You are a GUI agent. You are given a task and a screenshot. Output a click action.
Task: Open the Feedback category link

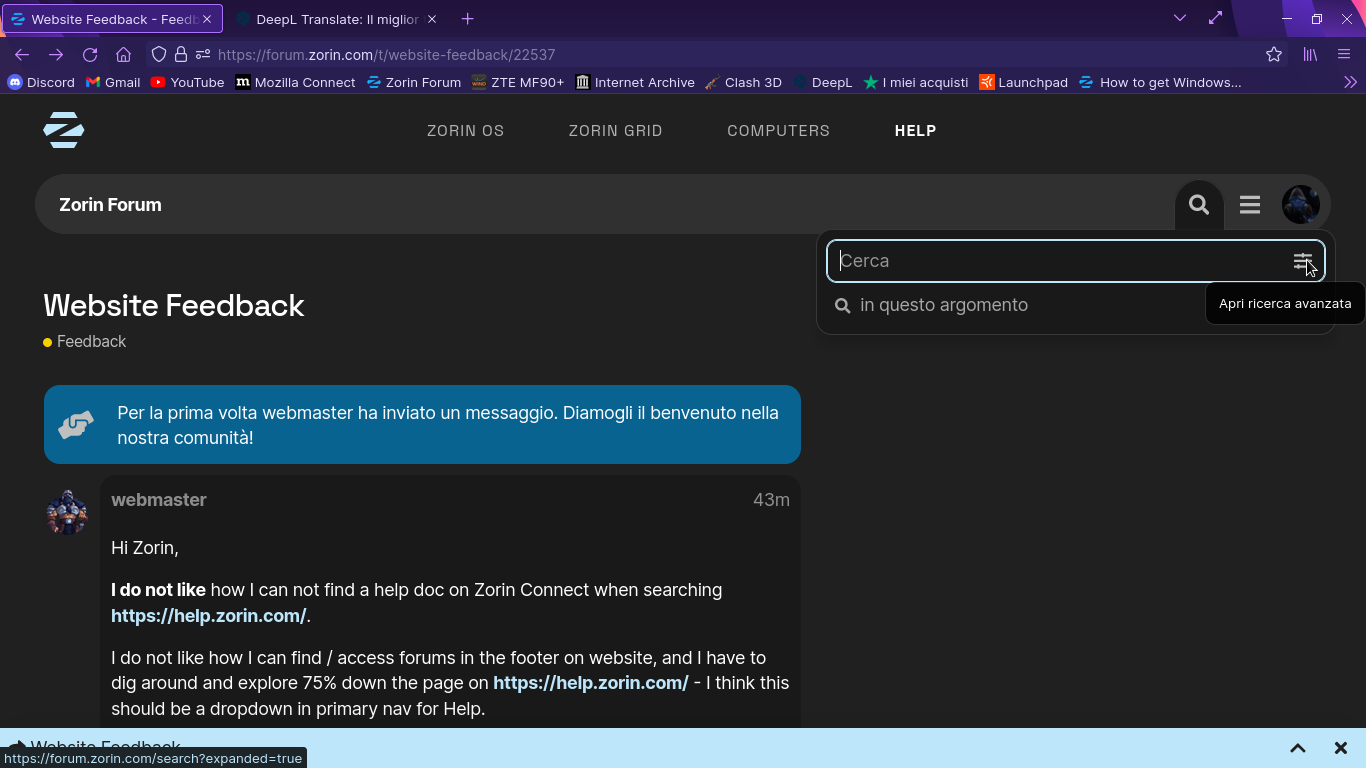pyautogui.click(x=84, y=342)
